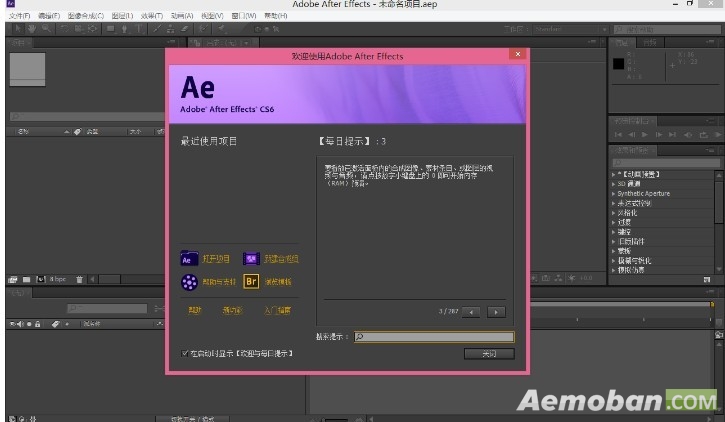Screen dimensions: 725x422
Task: Expand the 旧版插件 effects category
Action: click(x=614, y=242)
